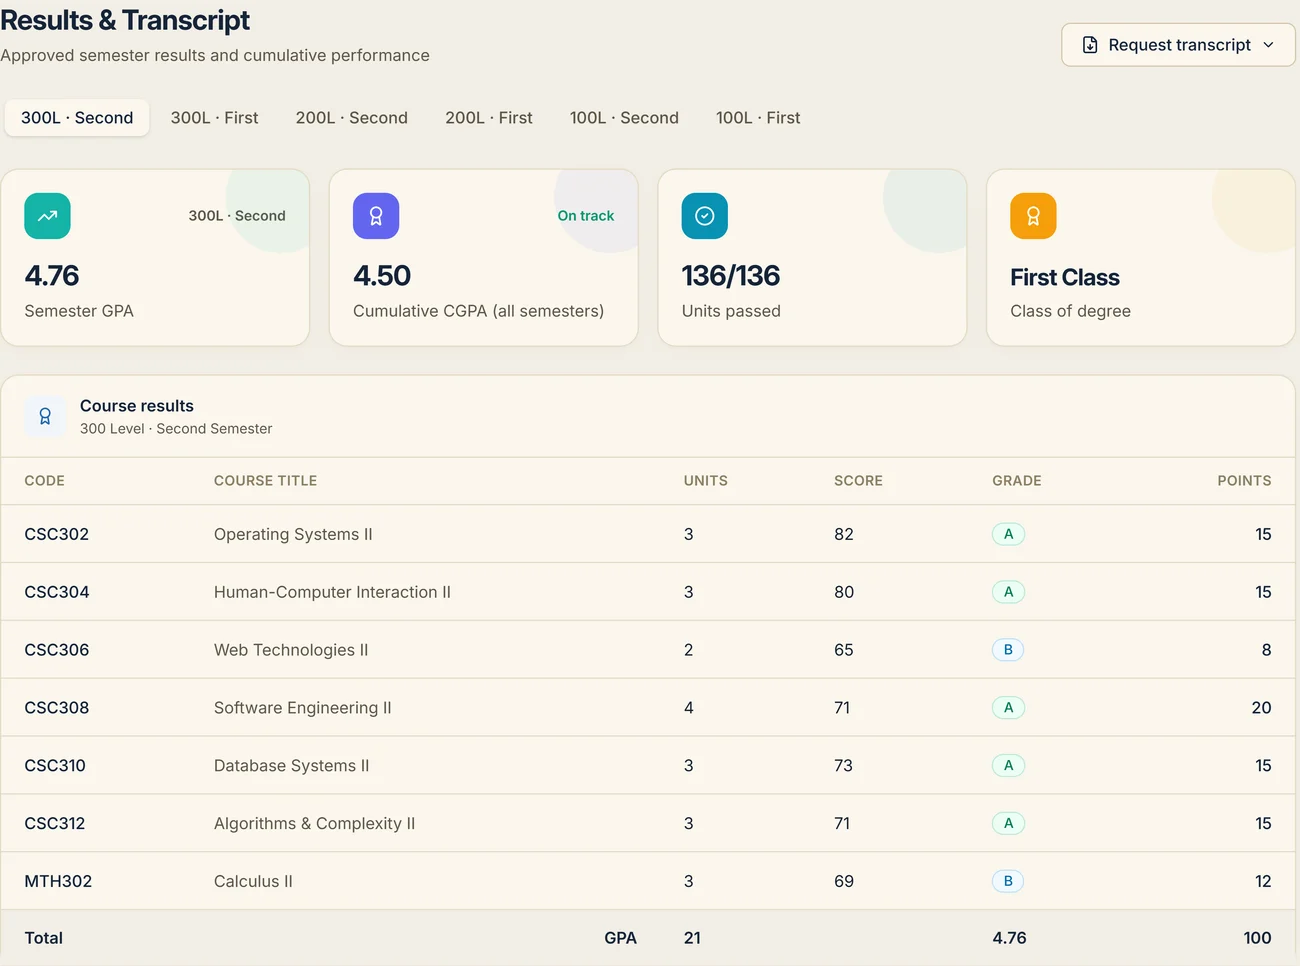Click the 136/136 units passed value
The image size is (1300, 966).
click(731, 276)
